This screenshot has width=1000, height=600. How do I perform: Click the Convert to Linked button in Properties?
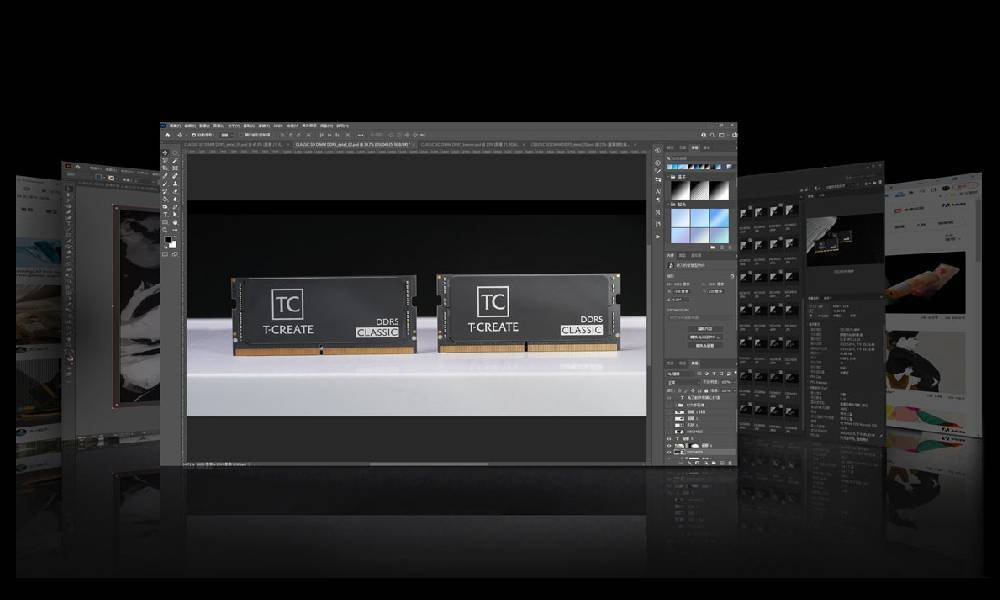[x=705, y=337]
